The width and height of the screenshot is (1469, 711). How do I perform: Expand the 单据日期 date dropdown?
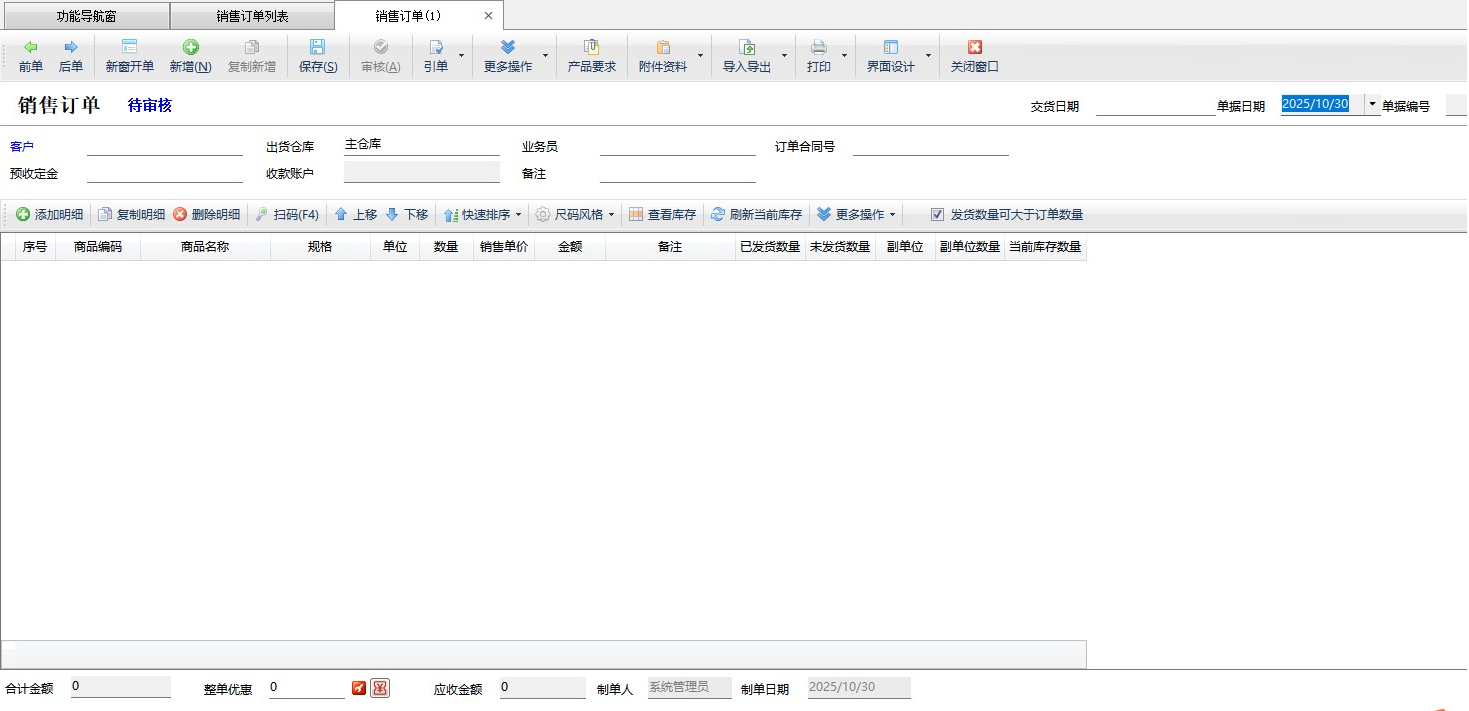coord(1372,104)
